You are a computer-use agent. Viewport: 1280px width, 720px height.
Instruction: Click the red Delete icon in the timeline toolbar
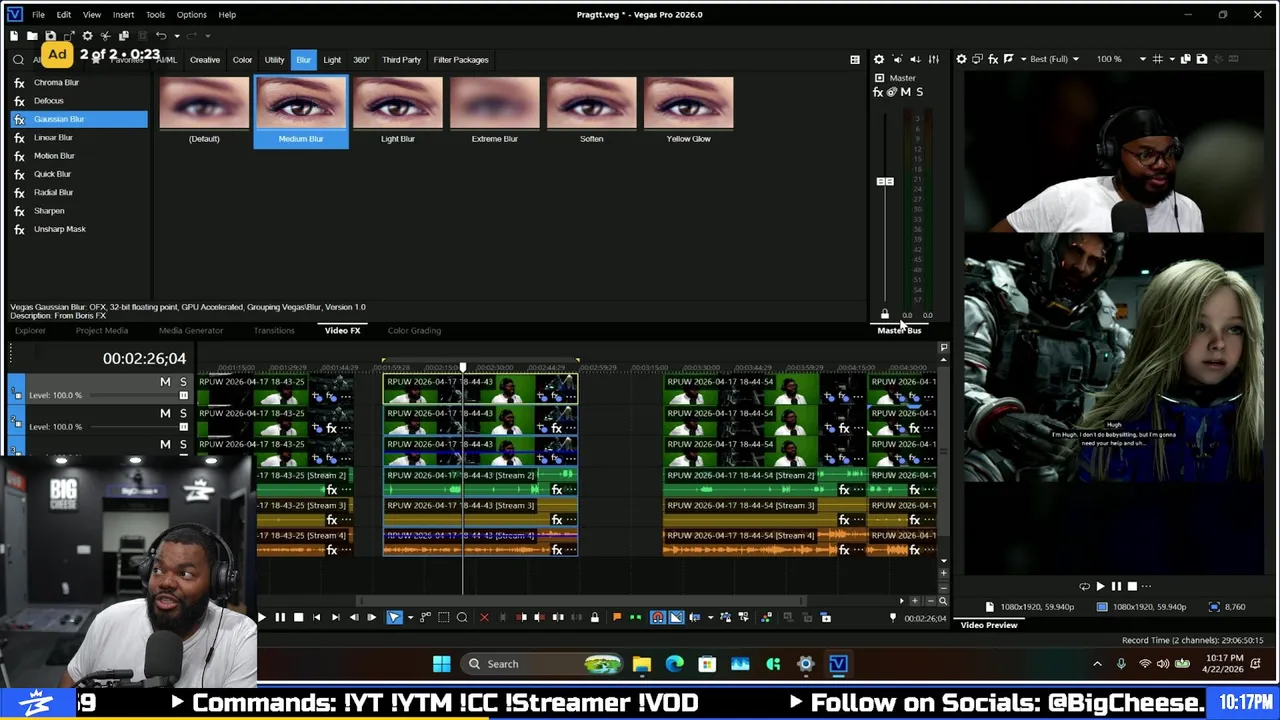(485, 617)
